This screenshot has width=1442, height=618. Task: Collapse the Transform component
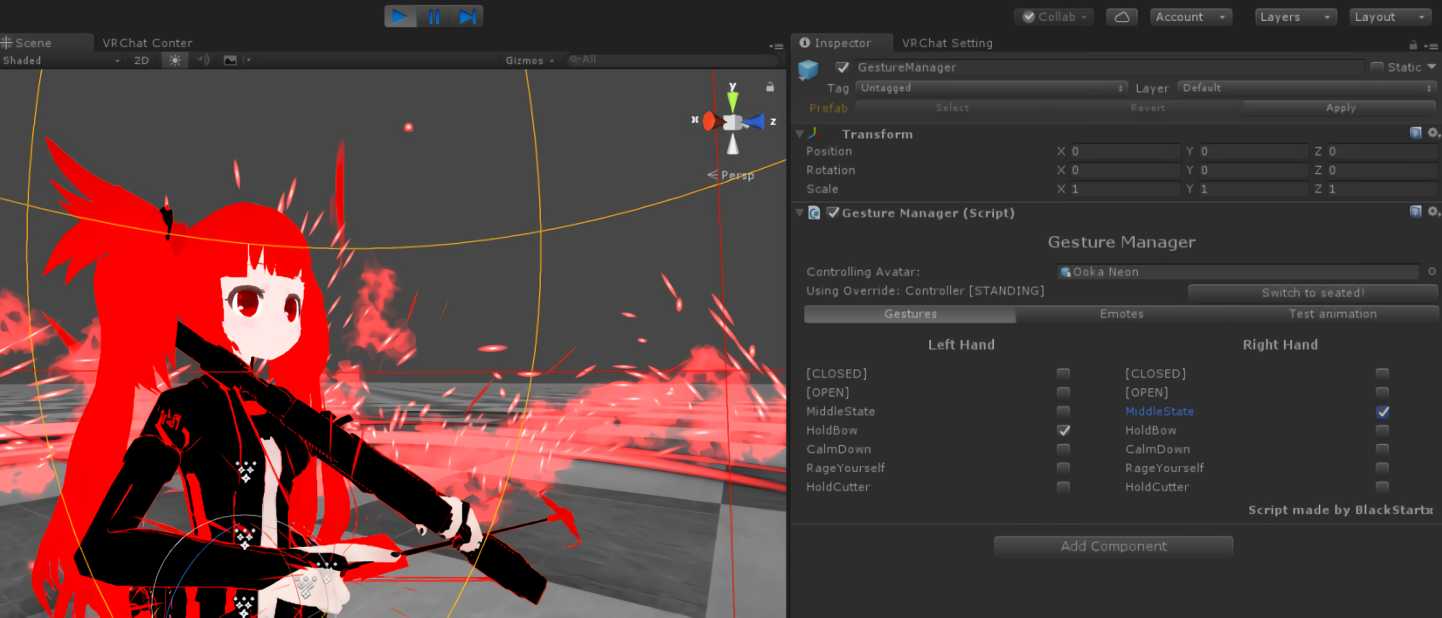click(x=799, y=133)
